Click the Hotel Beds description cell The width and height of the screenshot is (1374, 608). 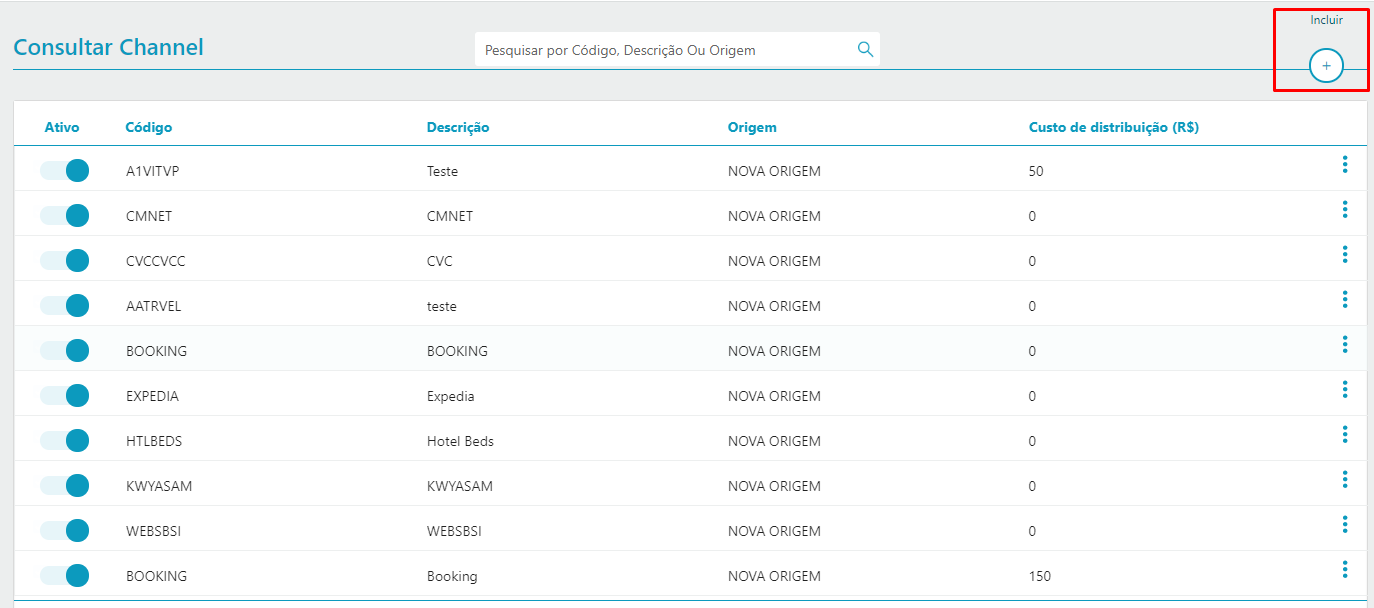pos(460,441)
